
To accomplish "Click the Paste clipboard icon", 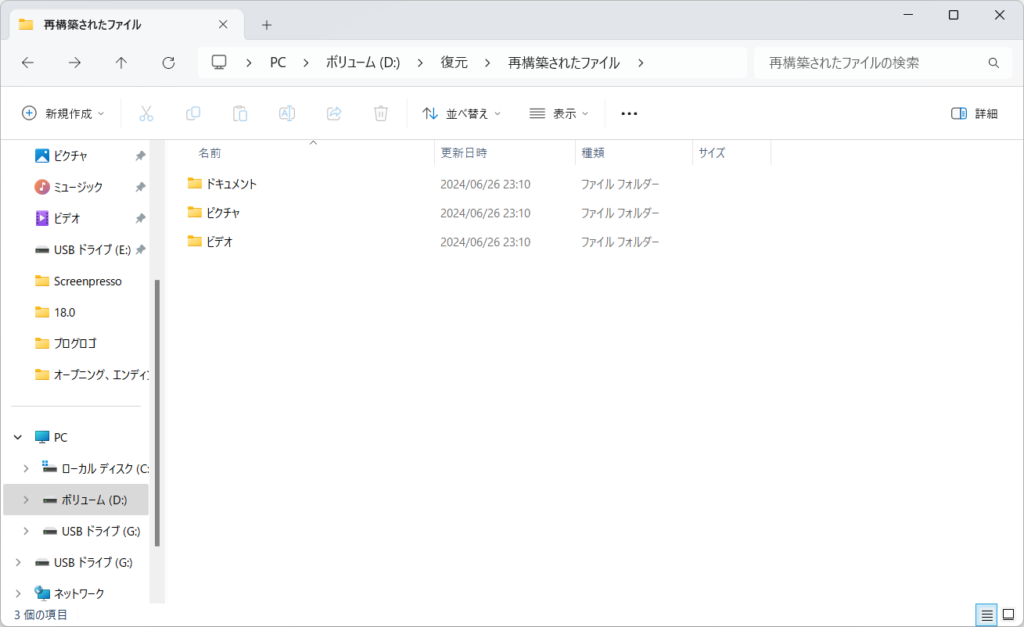I will pos(240,114).
